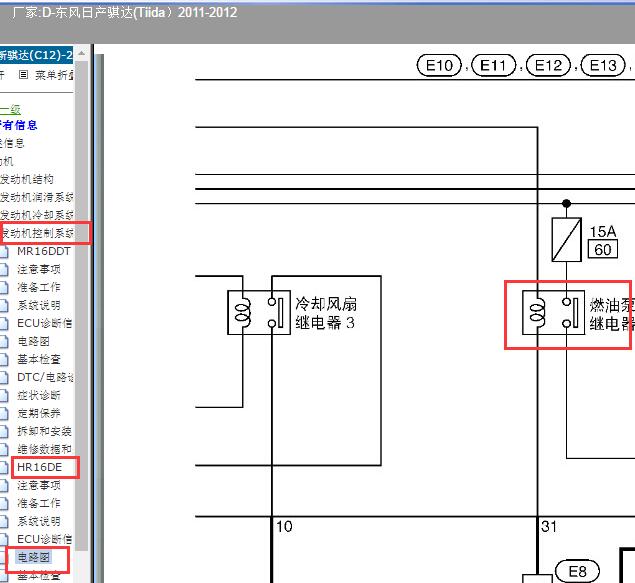This screenshot has height=583, width=635.
Task: Open 症状诊断 tree item
Action: (x=38, y=395)
